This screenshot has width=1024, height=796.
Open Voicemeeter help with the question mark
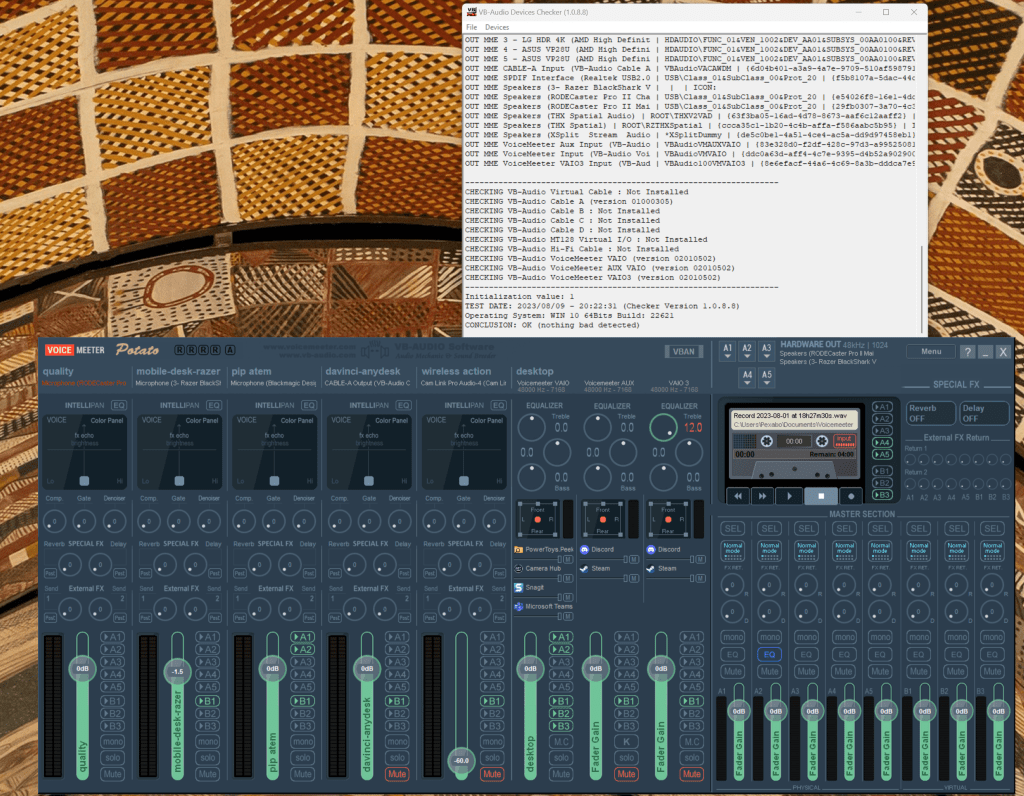tap(967, 352)
